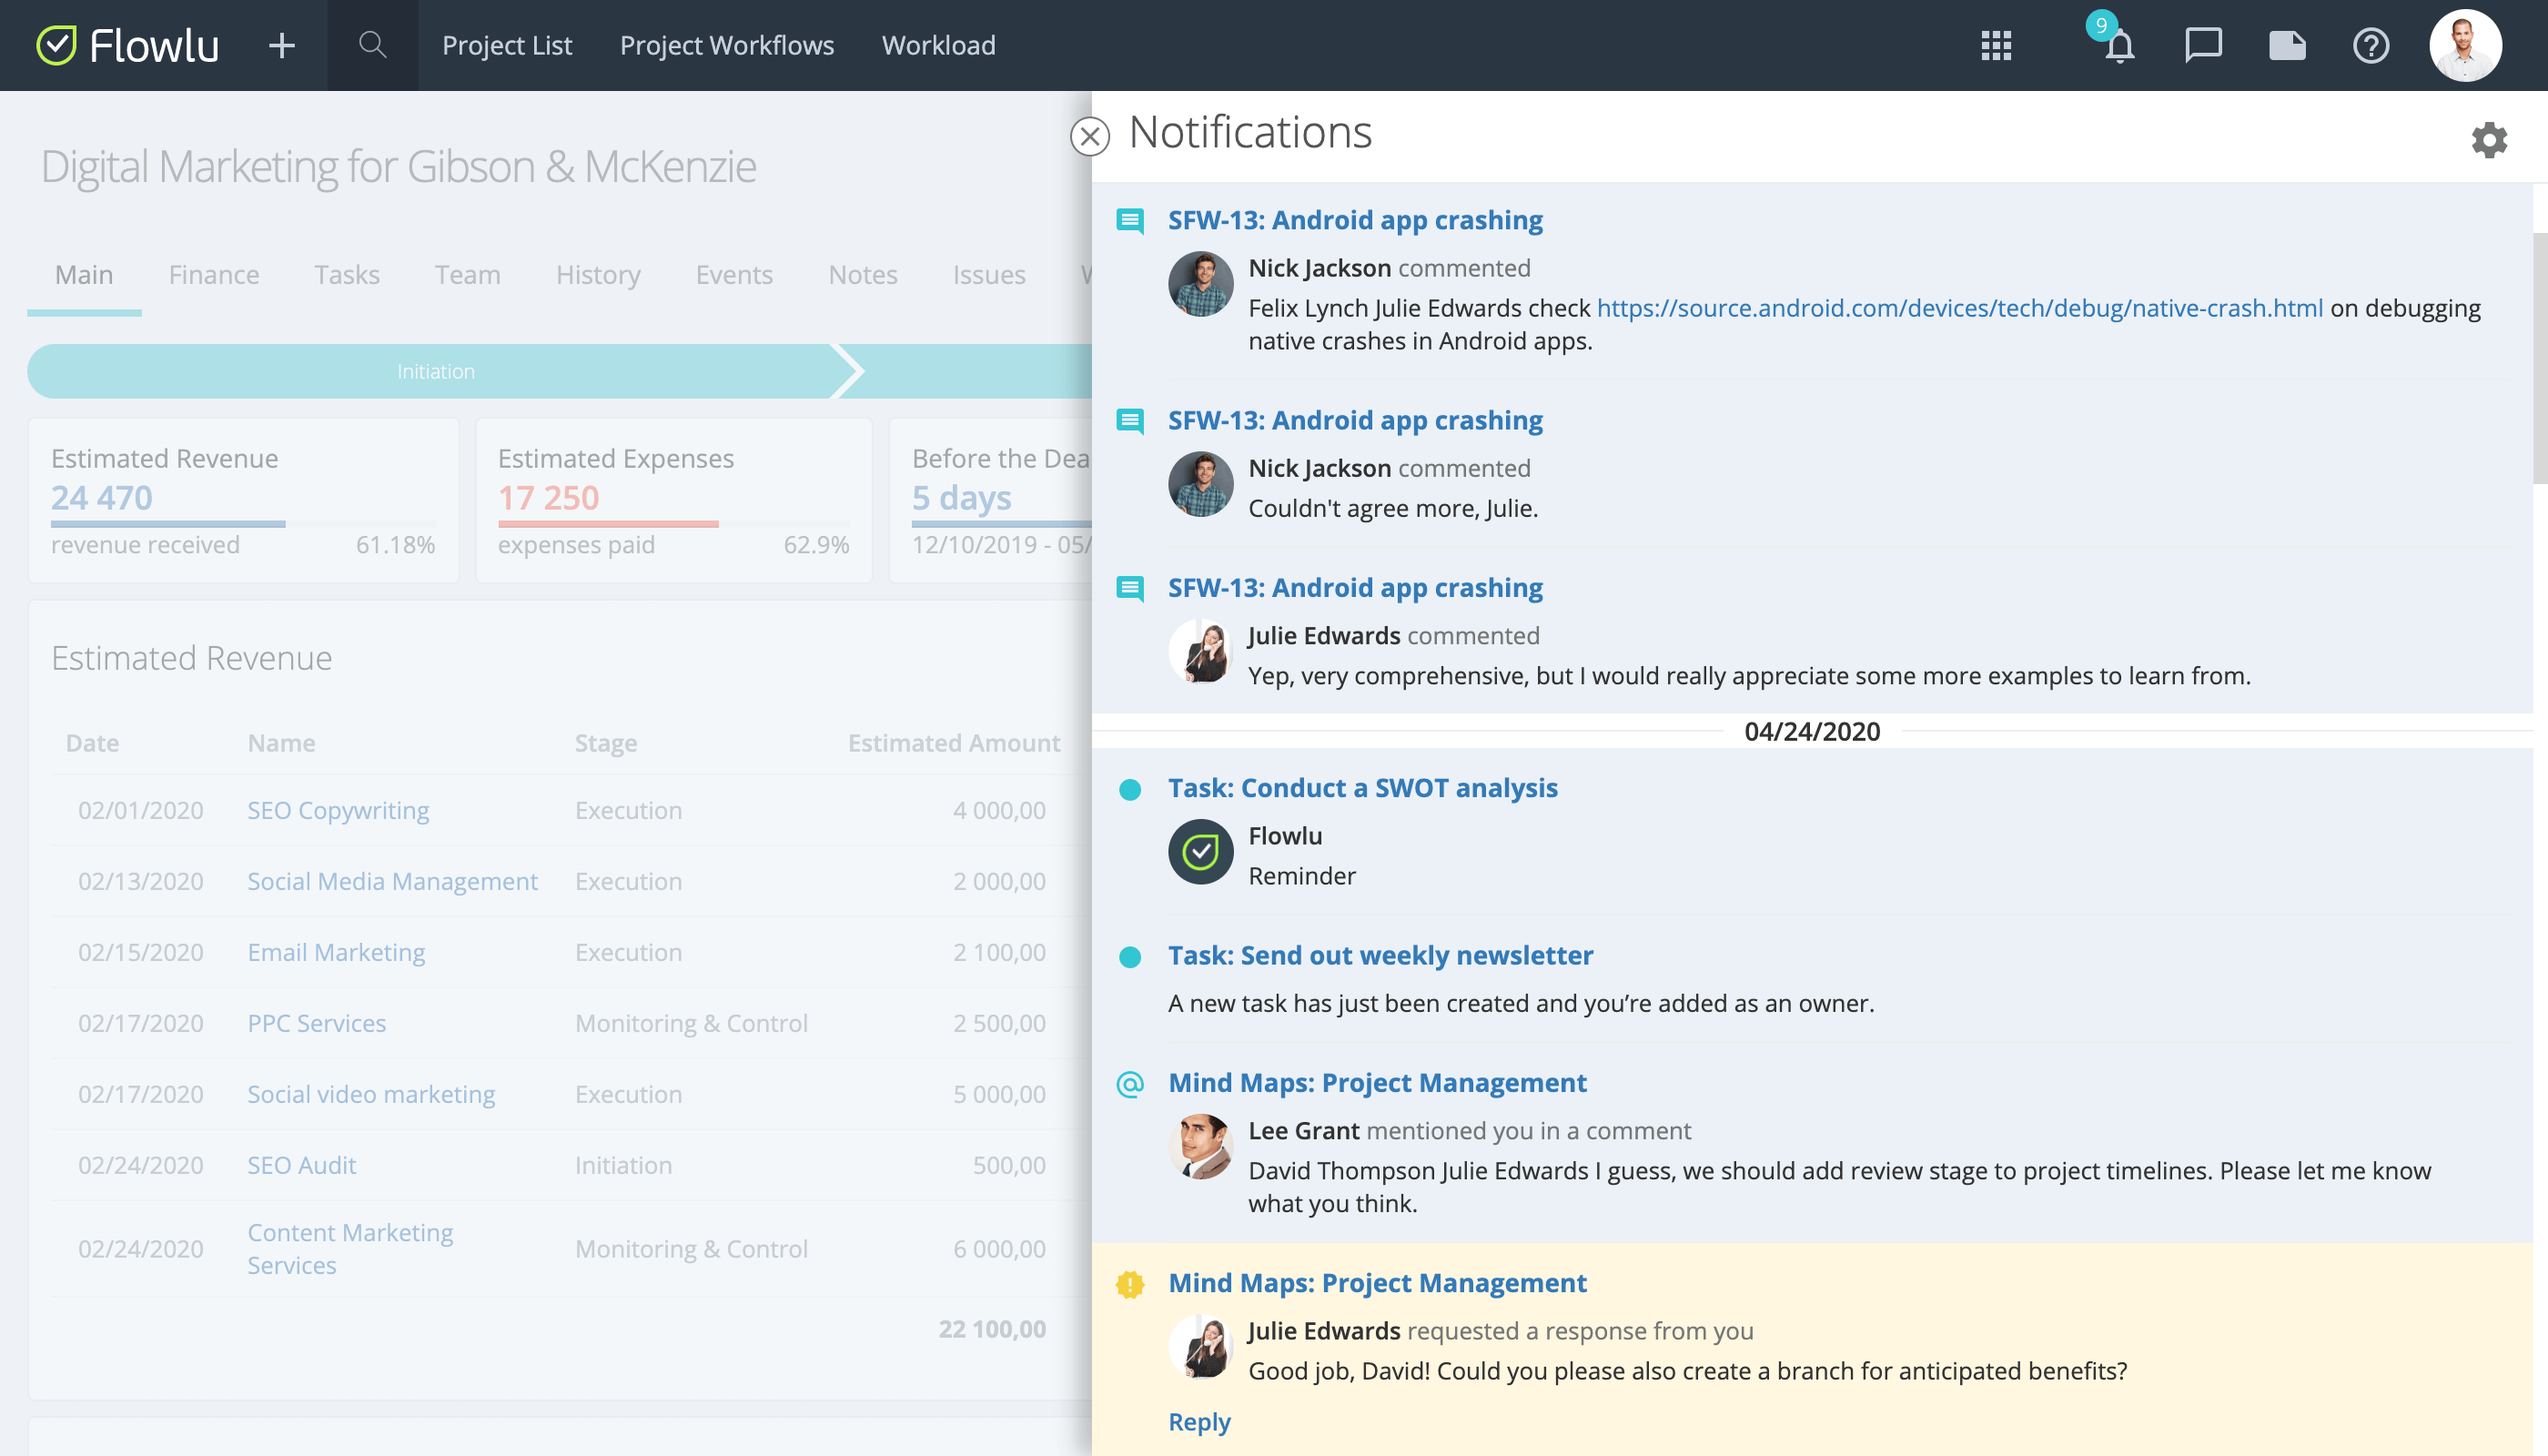The image size is (2548, 1456).
Task: Click unread dot next to SWOT analysis task
Action: [1130, 790]
